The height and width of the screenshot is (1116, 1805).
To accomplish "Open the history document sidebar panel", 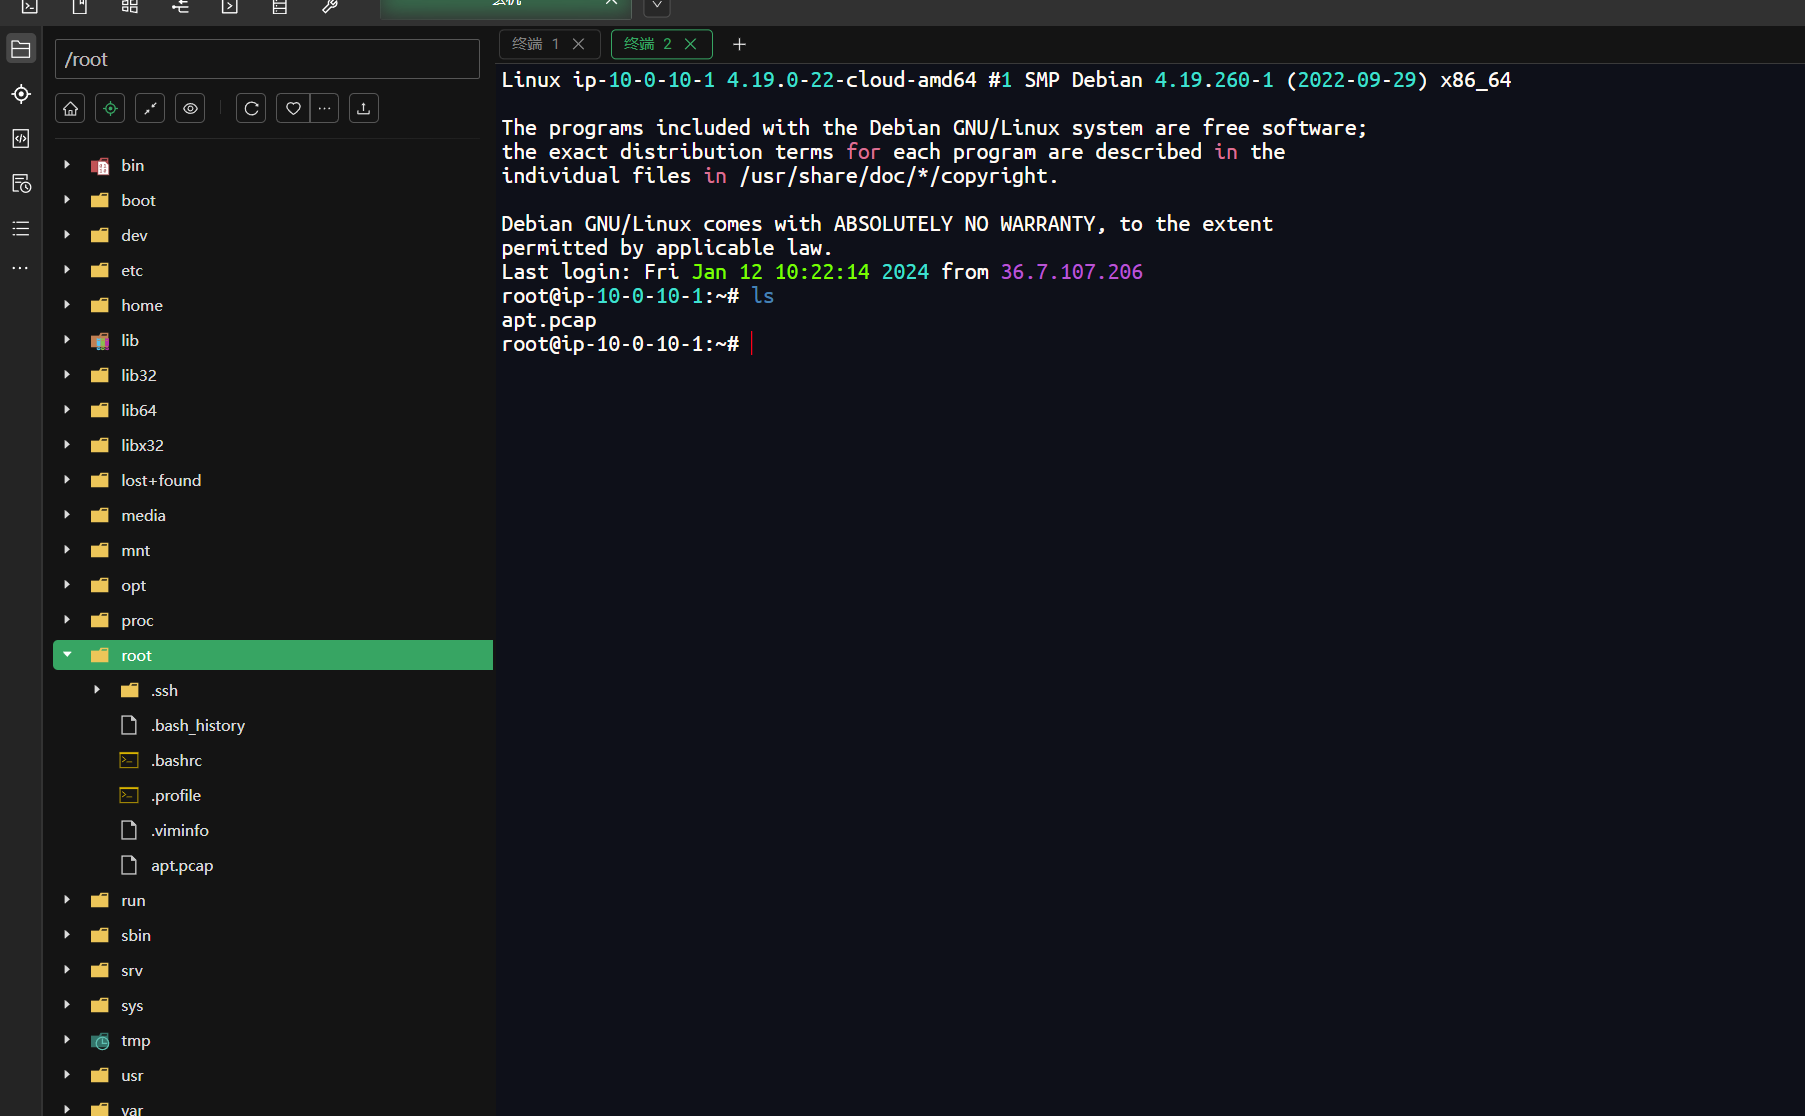I will 21,184.
